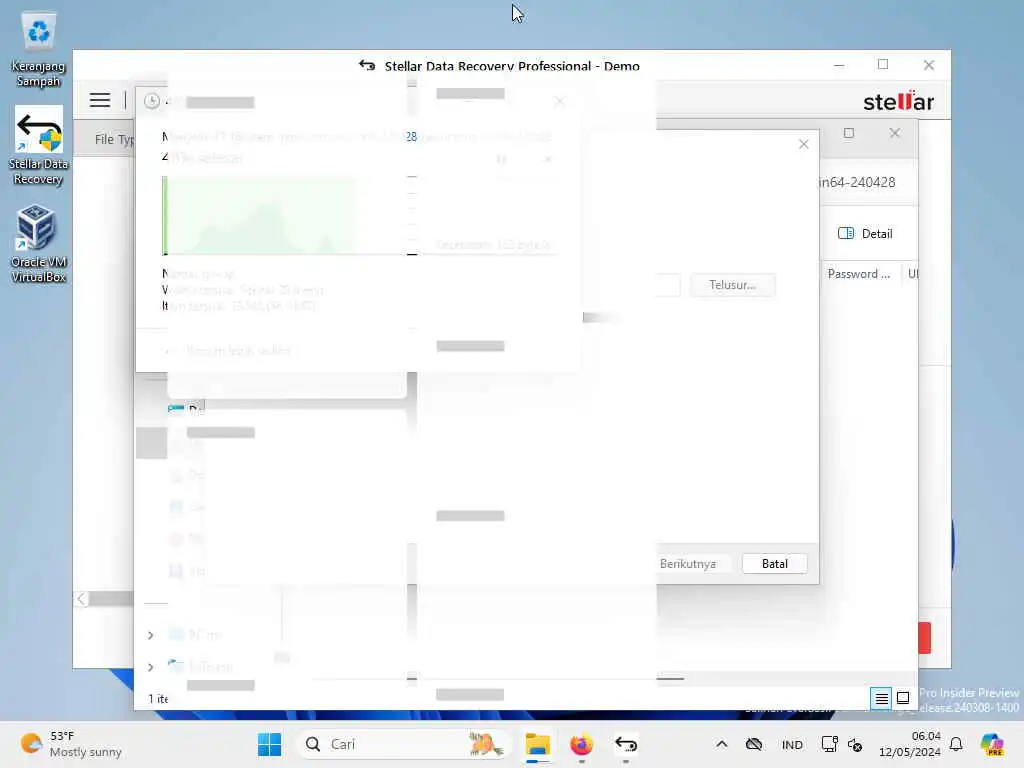Click the Telusur... browse button
1024x768 pixels.
733,285
